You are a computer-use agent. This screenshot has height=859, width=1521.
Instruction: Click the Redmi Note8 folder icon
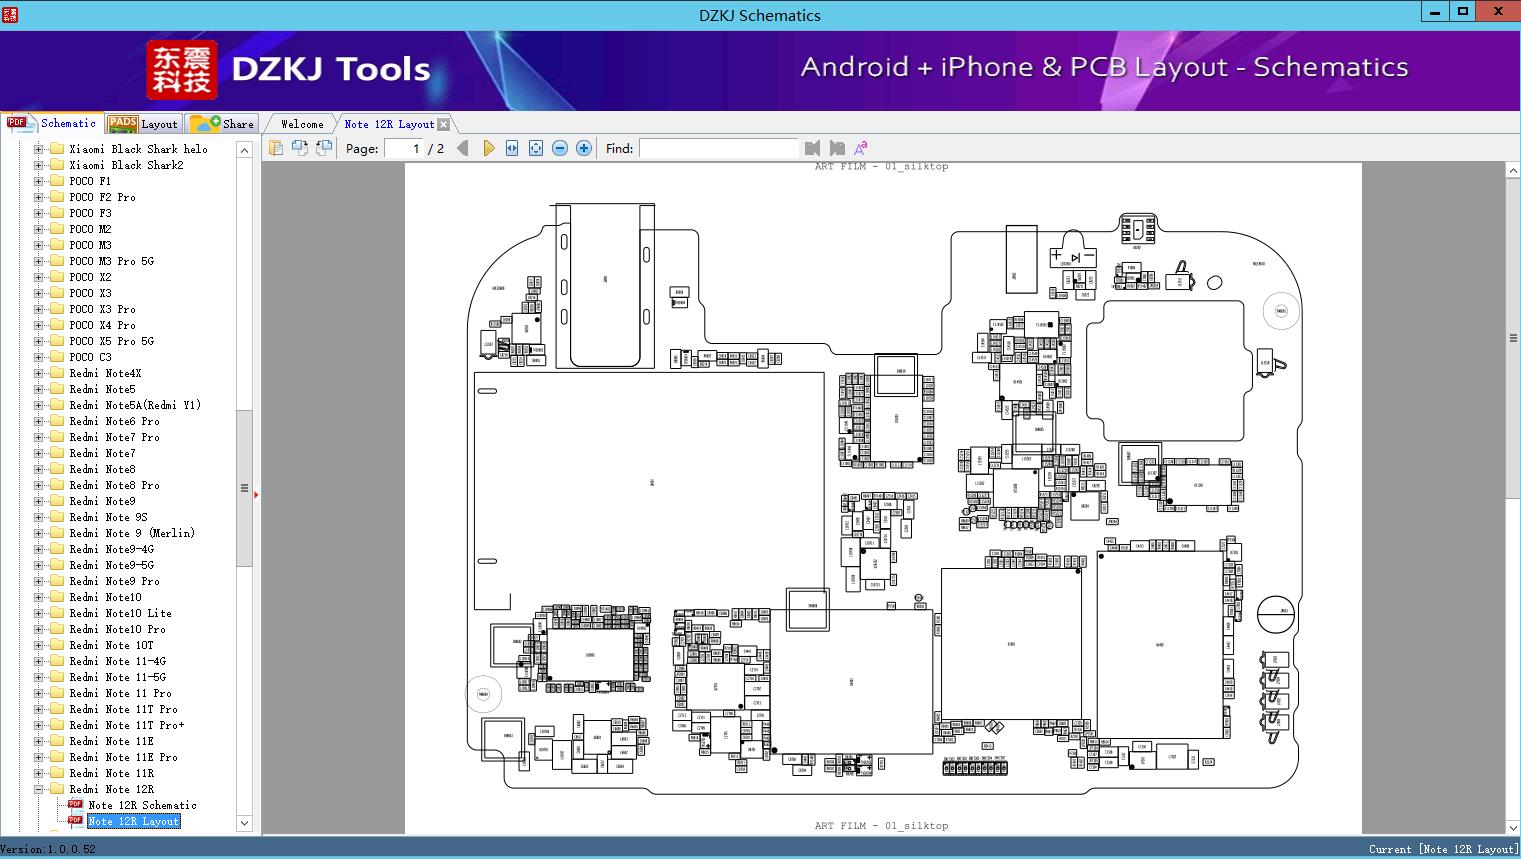tap(57, 469)
